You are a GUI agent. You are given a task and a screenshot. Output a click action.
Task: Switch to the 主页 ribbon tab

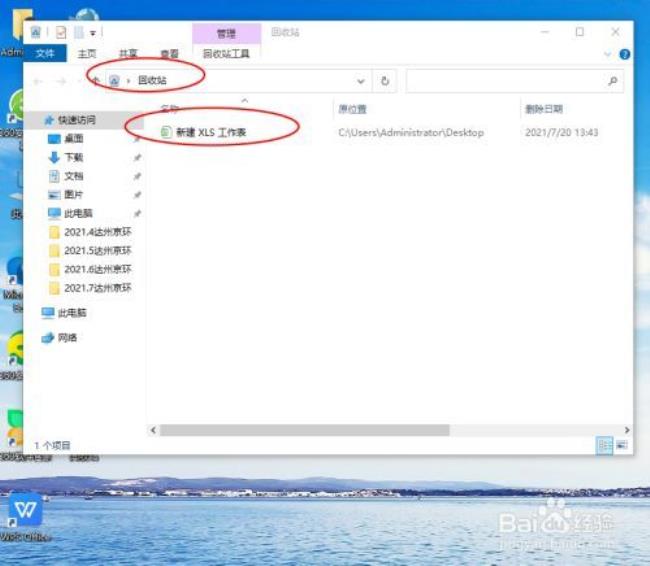(87, 53)
